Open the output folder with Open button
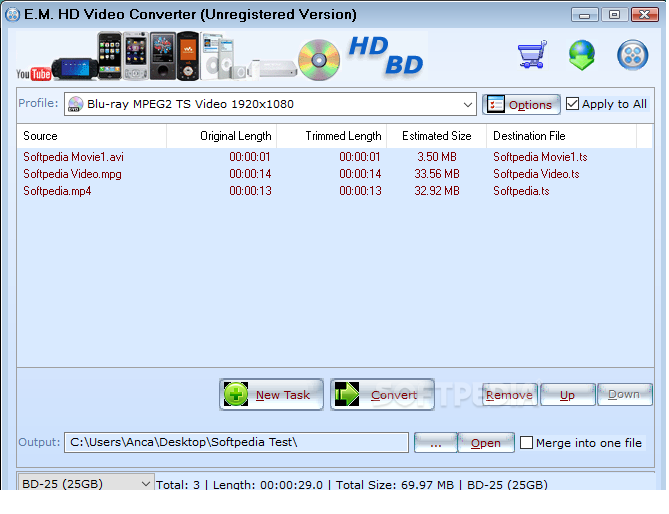The width and height of the screenshot is (669, 514). tap(486, 443)
